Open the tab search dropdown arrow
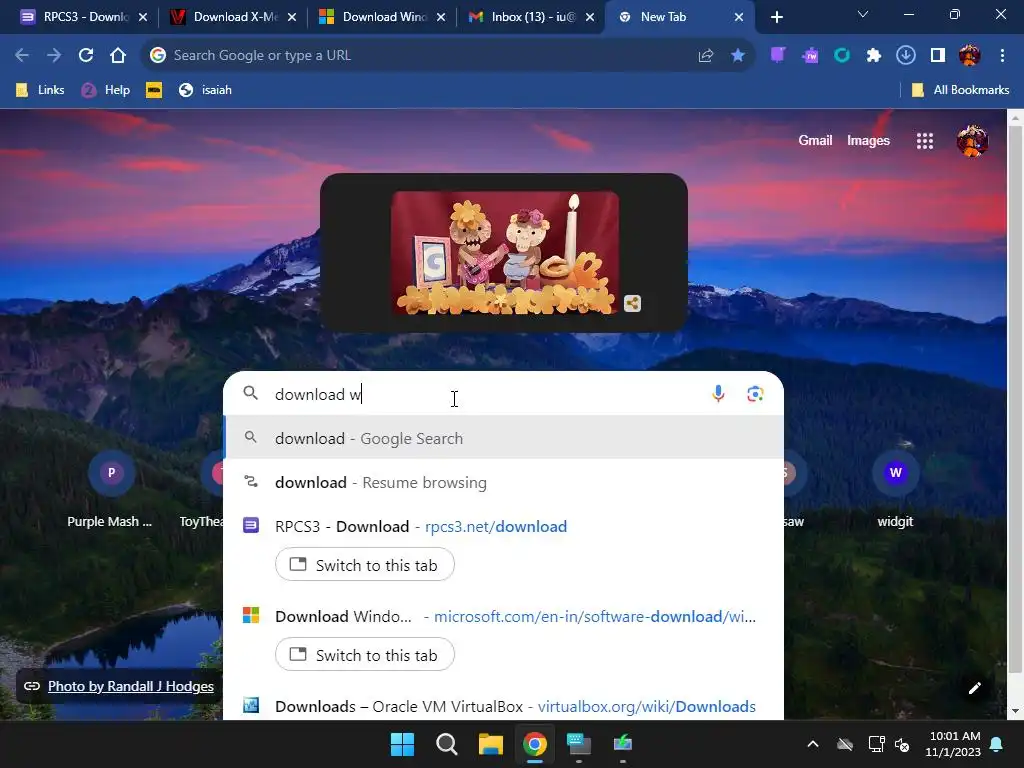 863,14
